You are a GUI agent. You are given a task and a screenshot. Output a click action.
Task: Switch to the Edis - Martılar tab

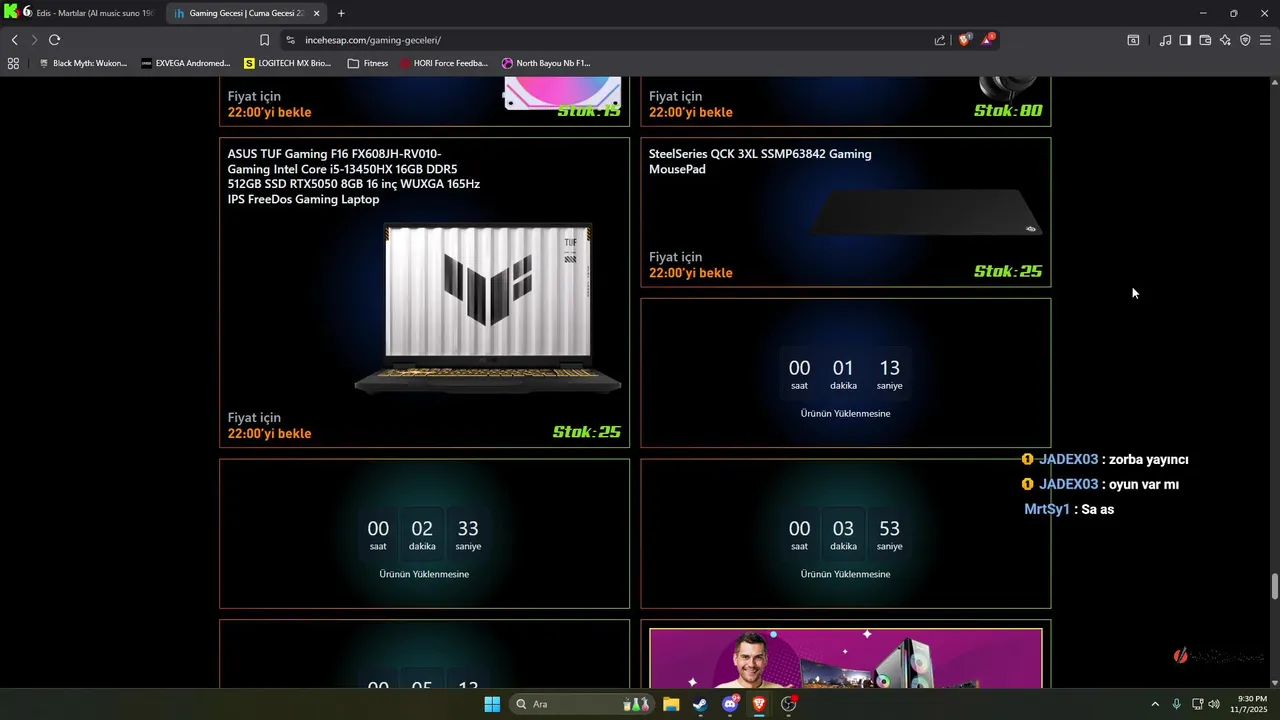coord(87,13)
